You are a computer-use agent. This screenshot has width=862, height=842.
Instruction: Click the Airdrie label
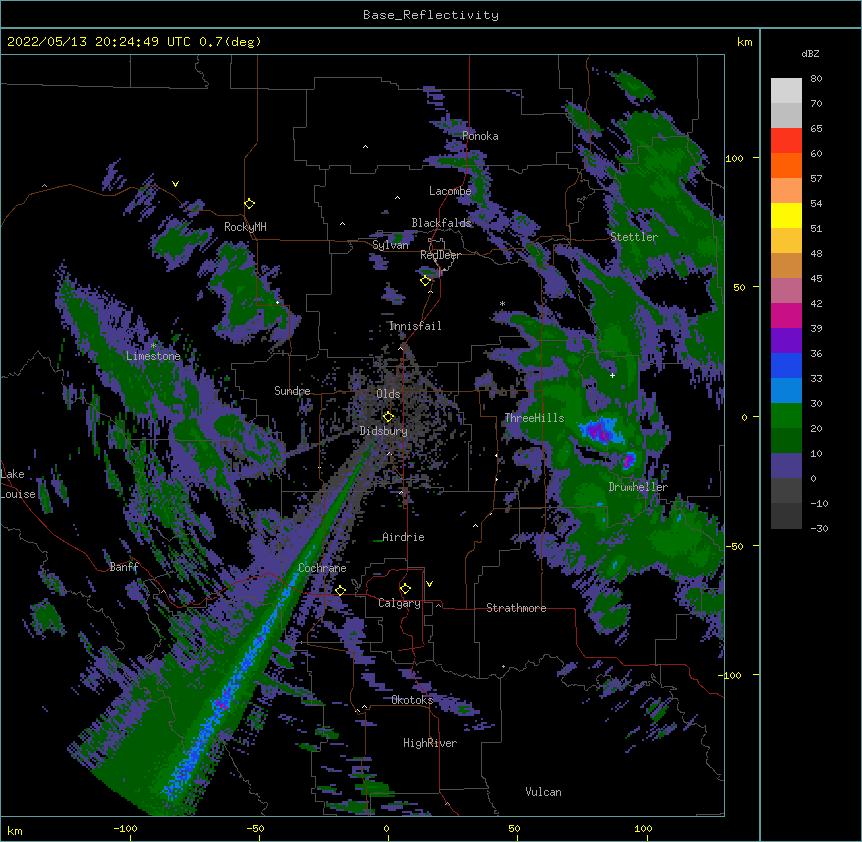pos(403,537)
